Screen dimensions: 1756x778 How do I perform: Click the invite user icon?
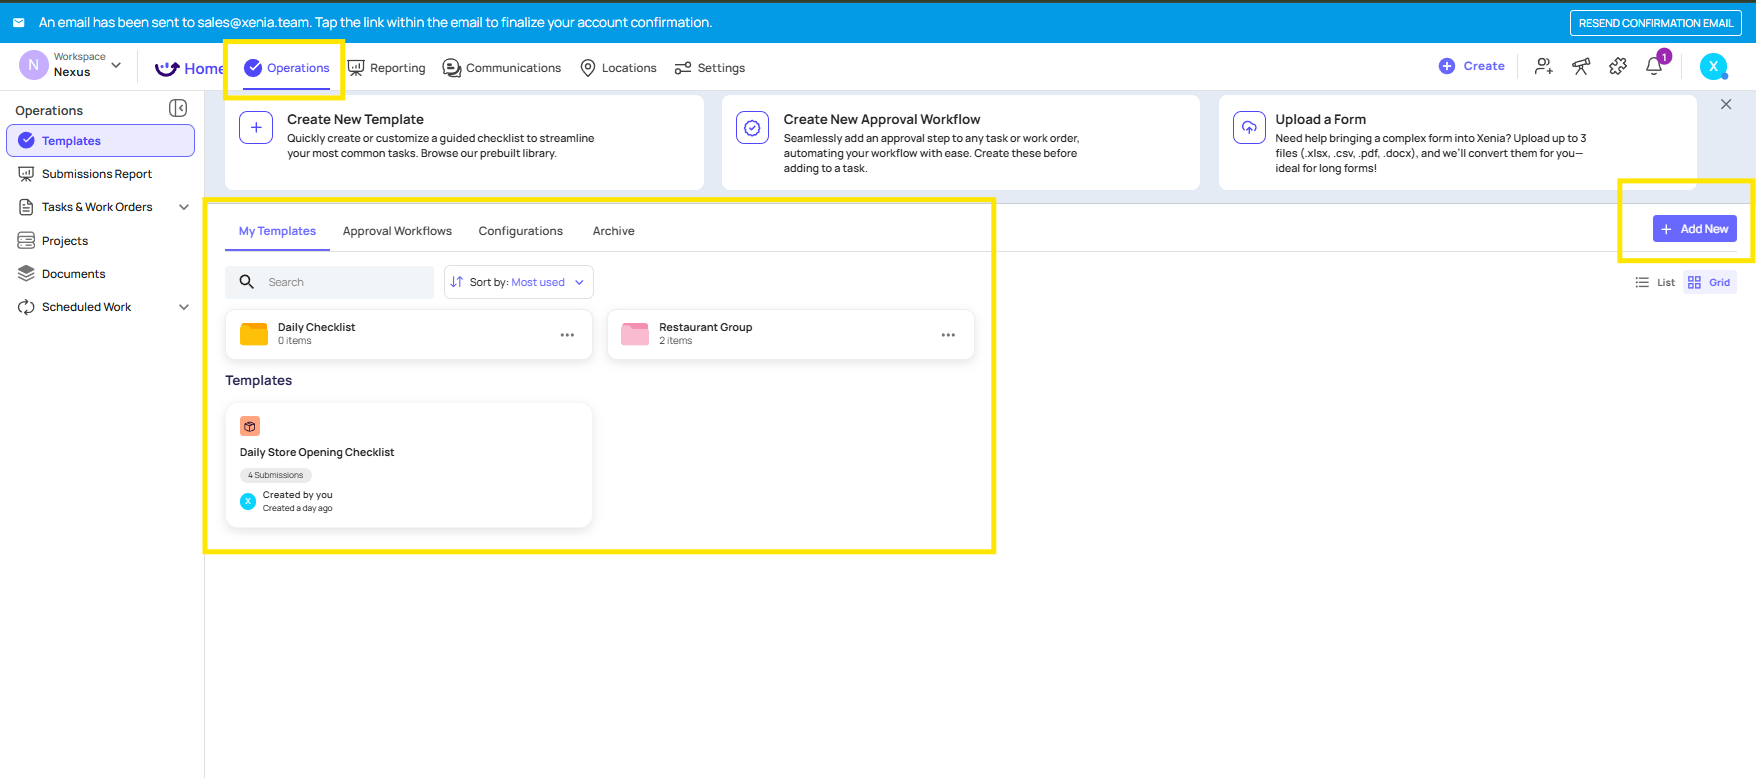(x=1544, y=67)
